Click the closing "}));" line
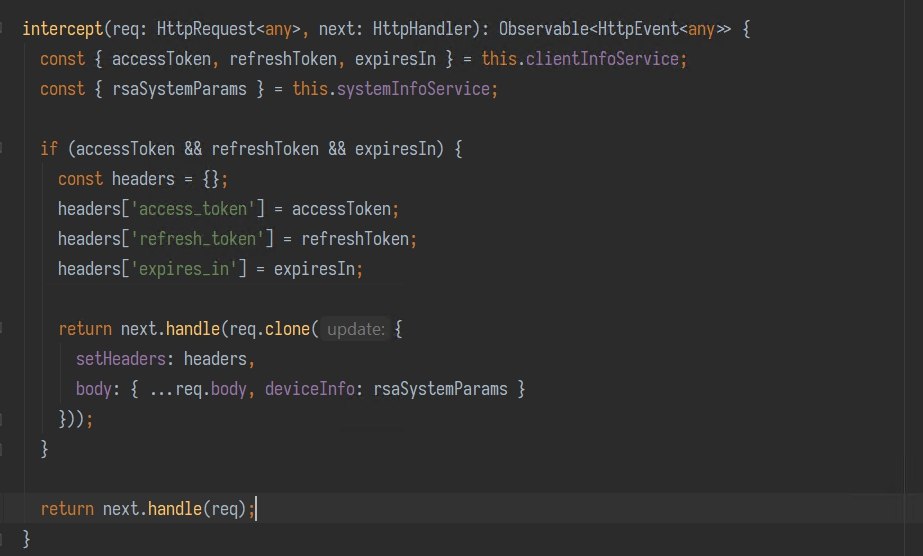The height and width of the screenshot is (556, 923). [75, 419]
